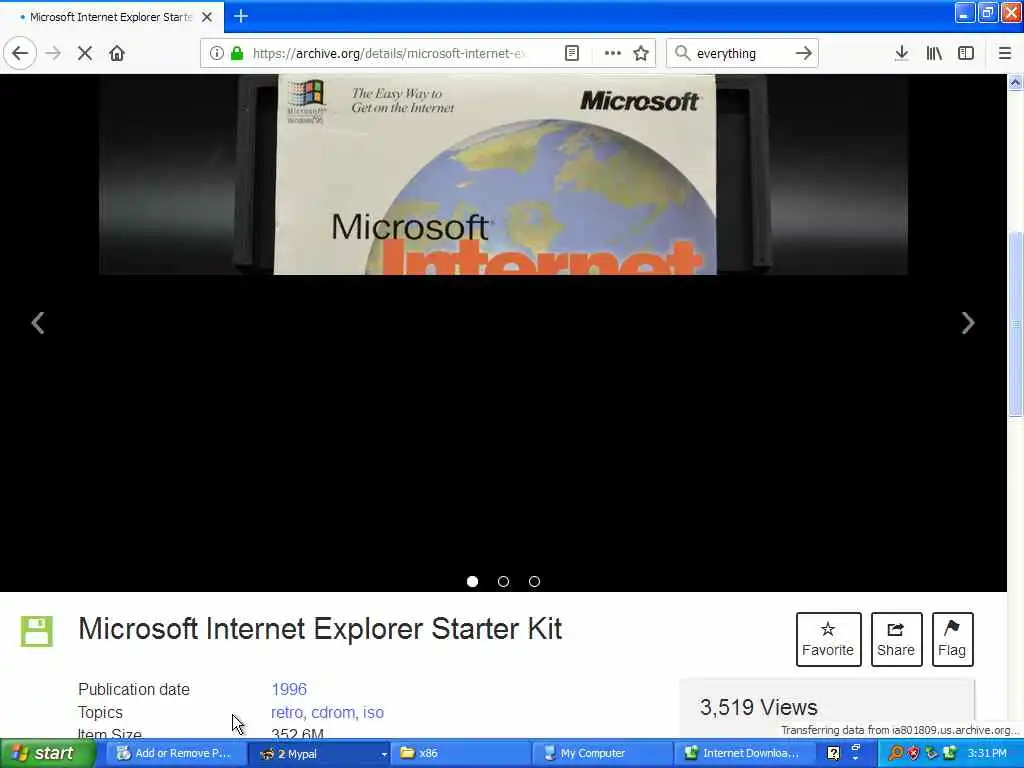Toggle the sidebar icon

966,54
